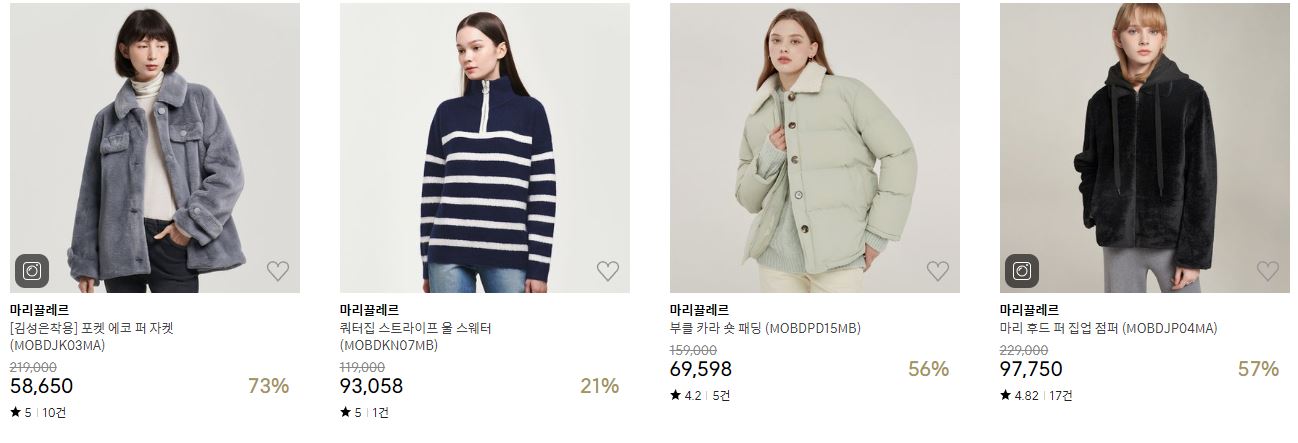Screen dimensions: 1298x443
Task: Open mint padding jacket product image
Action: tap(815, 148)
